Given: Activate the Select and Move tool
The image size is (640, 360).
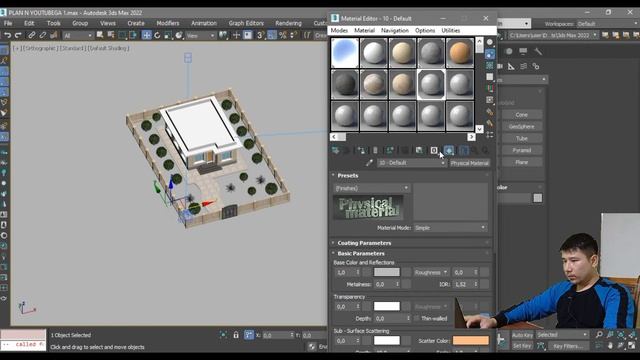Looking at the screenshot, I should point(147,35).
